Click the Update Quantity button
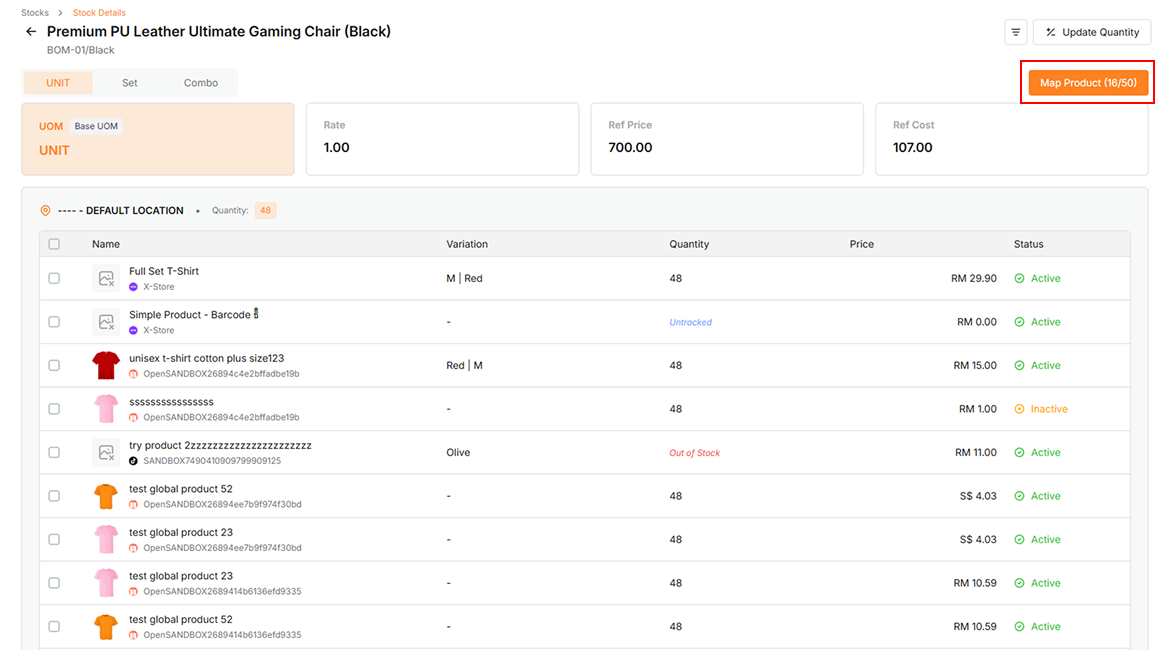The height and width of the screenshot is (650, 1172). click(x=1092, y=32)
